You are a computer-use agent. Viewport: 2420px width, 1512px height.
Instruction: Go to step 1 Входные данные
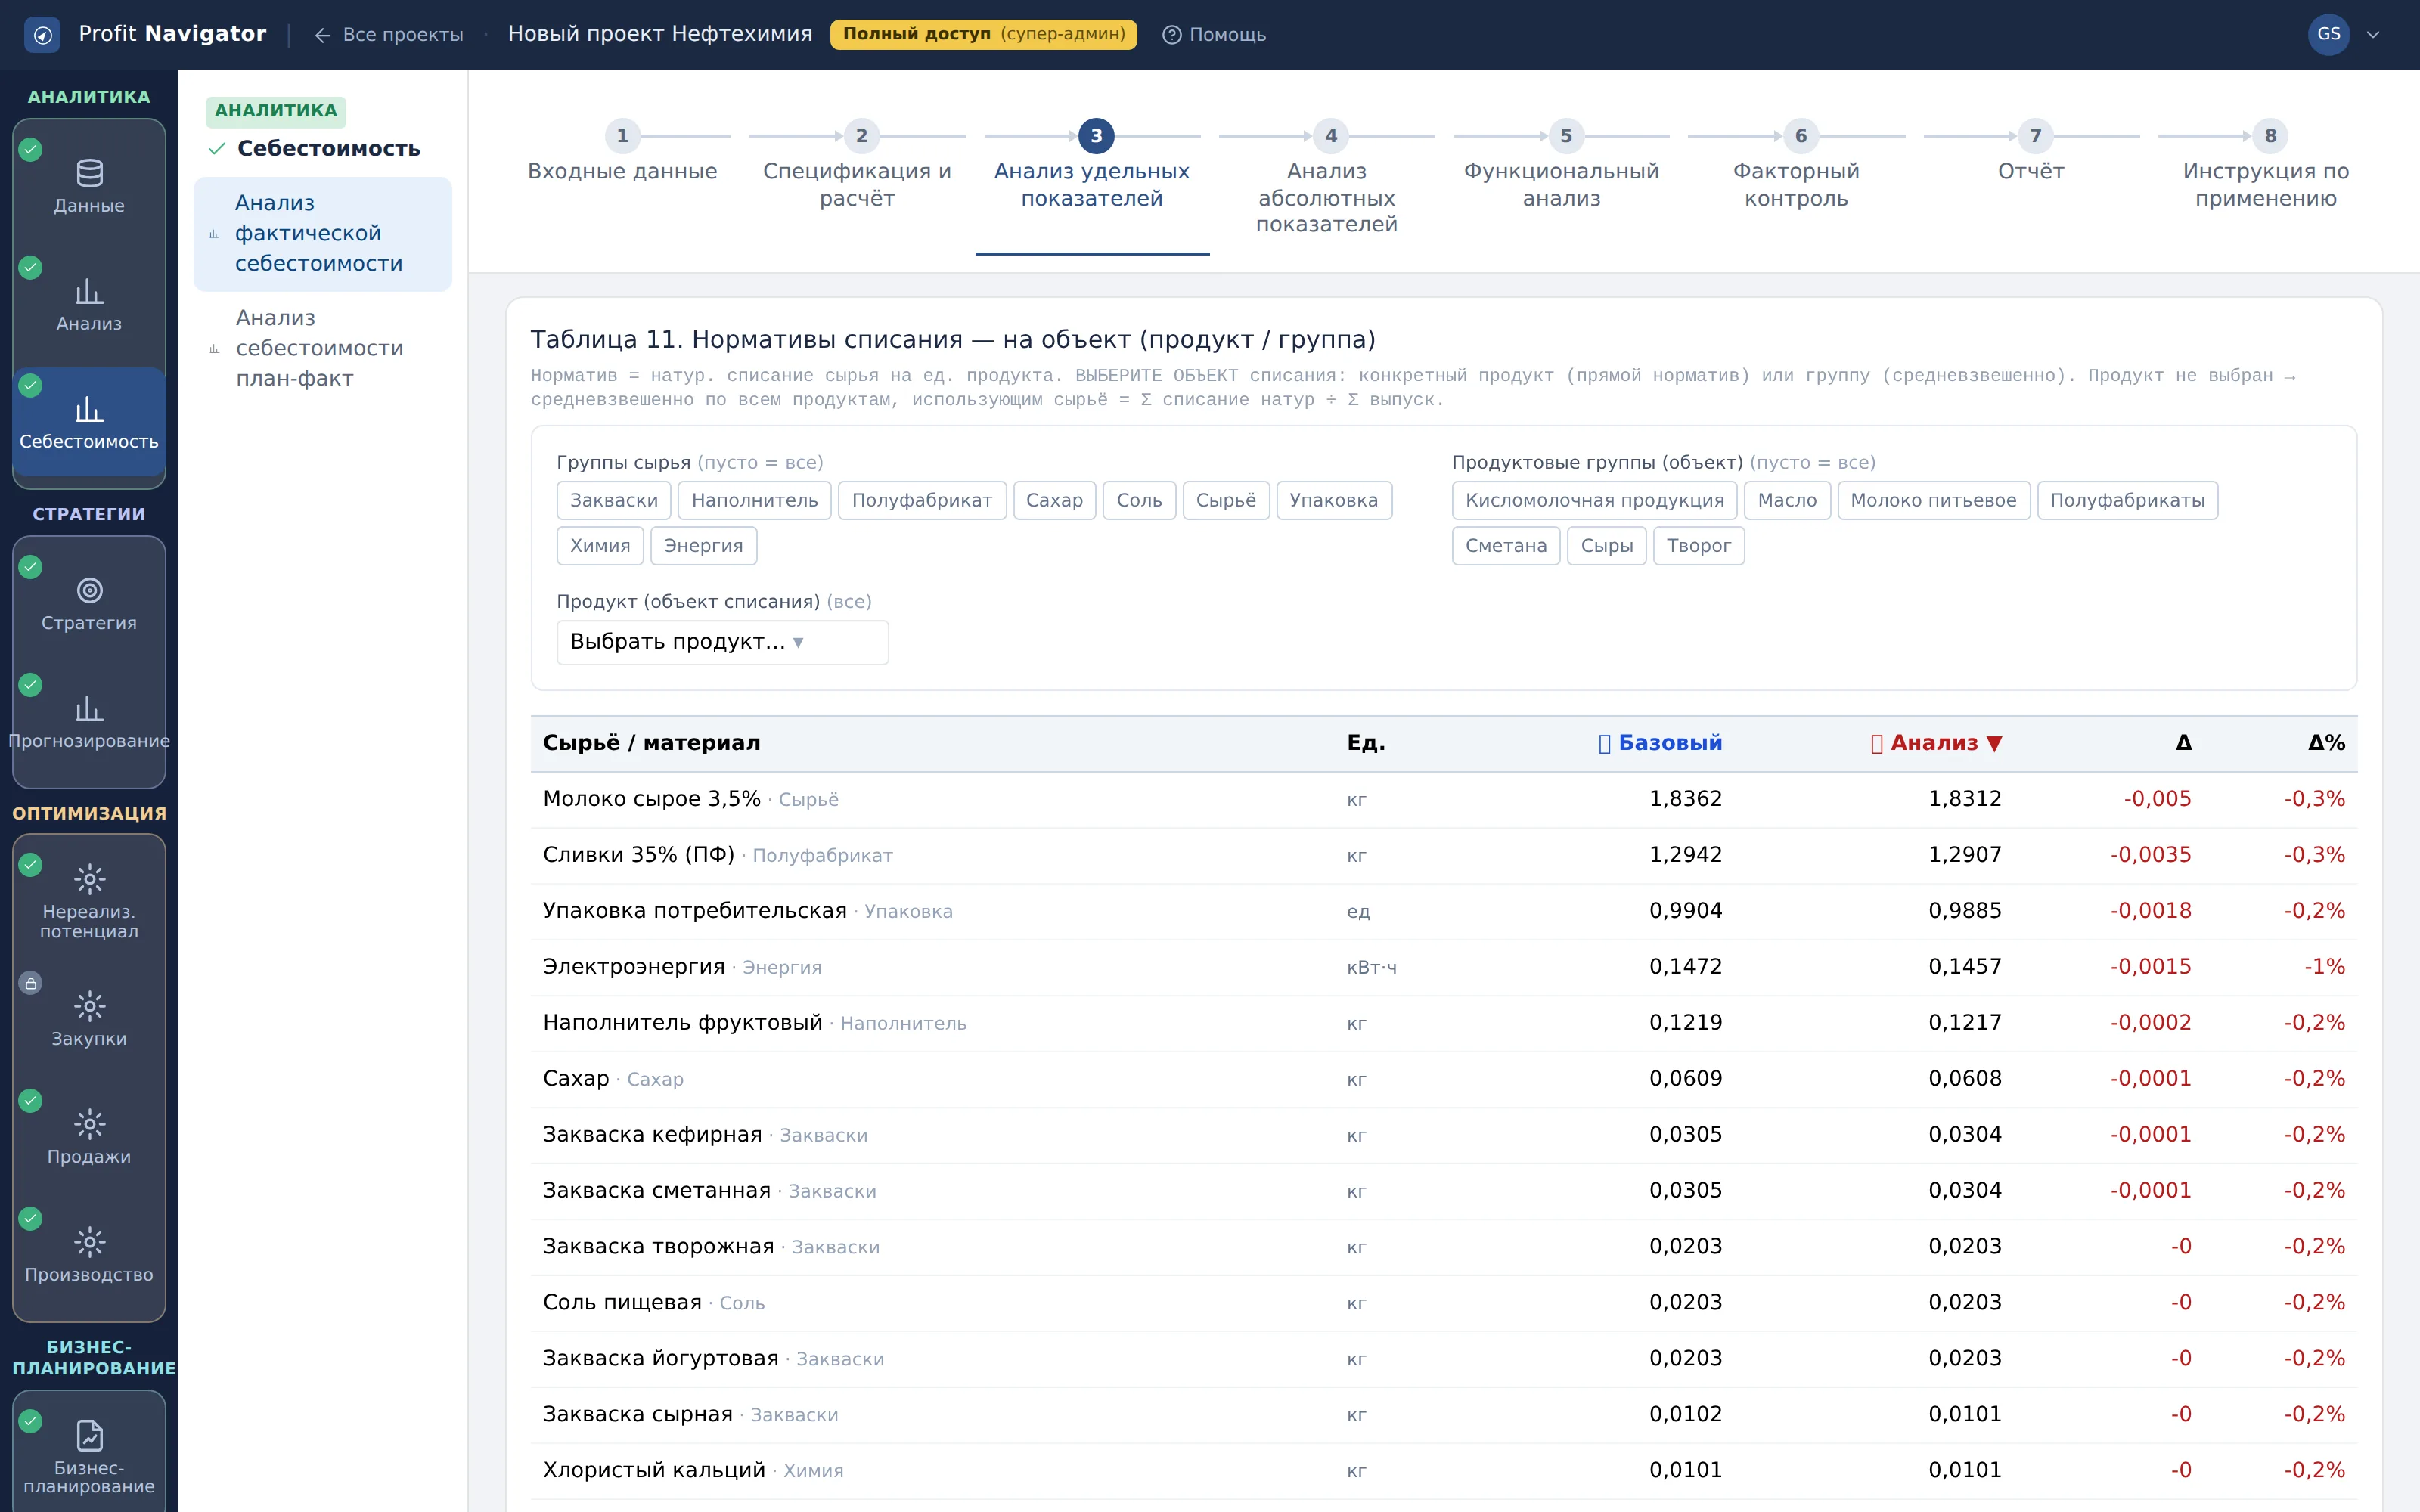pos(622,153)
